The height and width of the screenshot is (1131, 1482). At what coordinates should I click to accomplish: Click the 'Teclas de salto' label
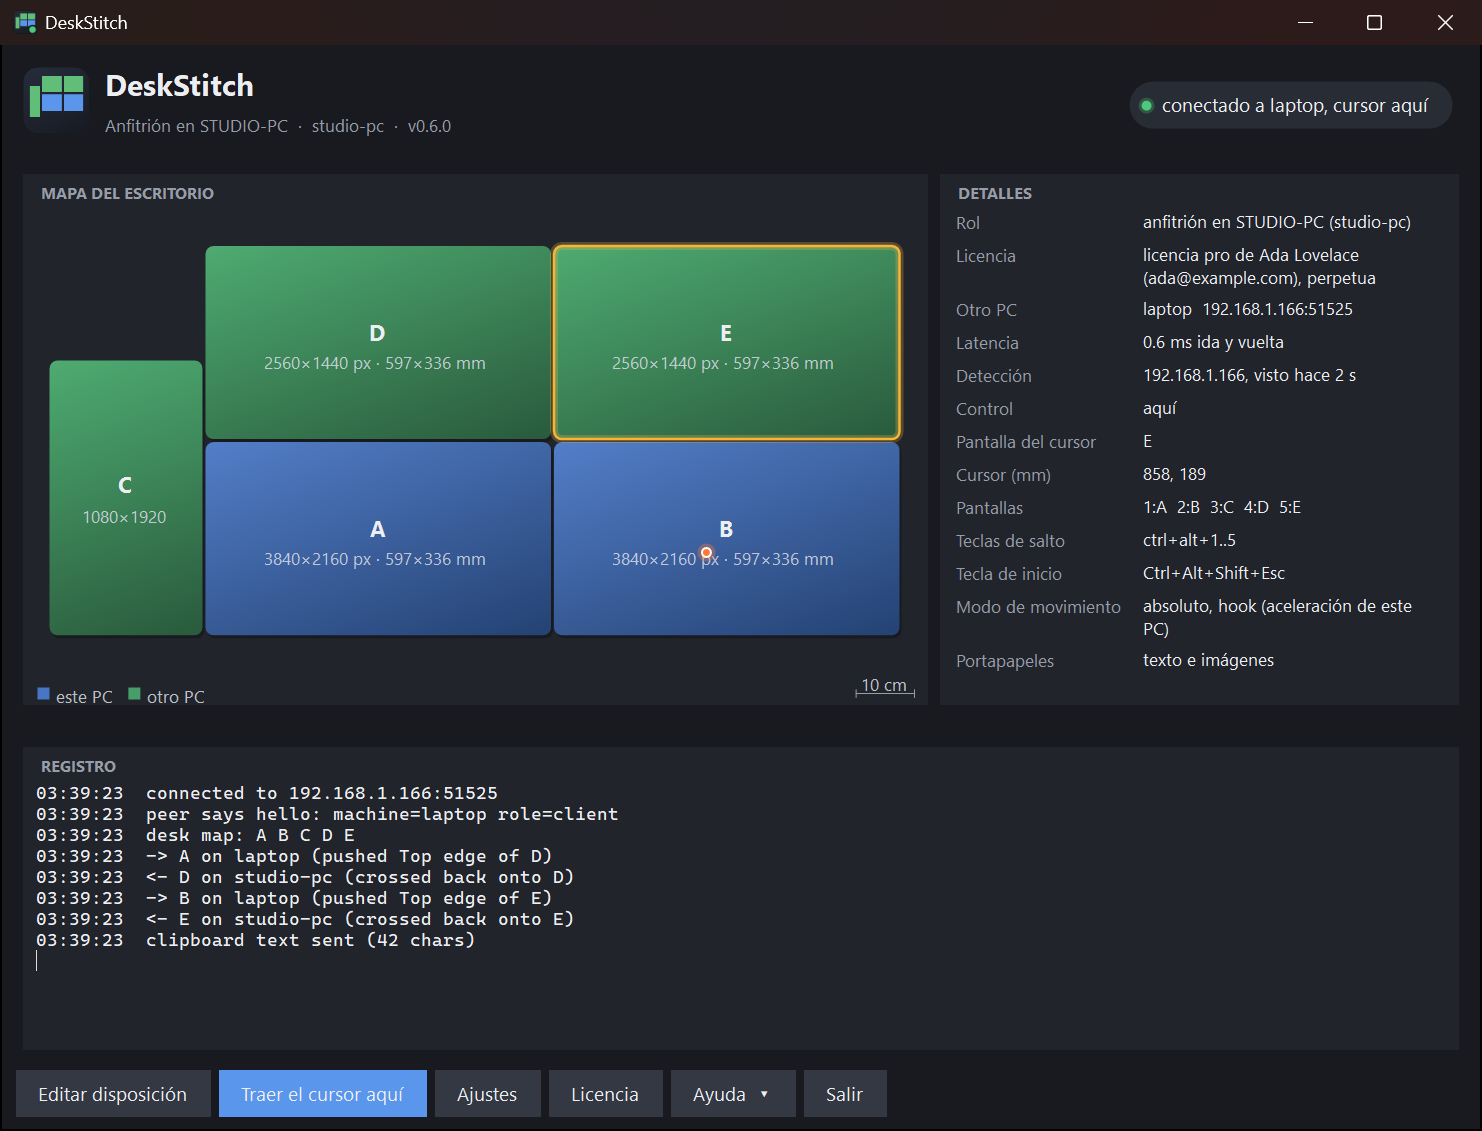click(x=1011, y=541)
